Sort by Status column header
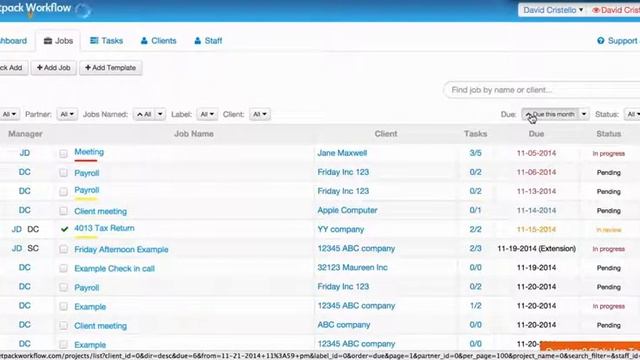This screenshot has height=360, width=640. point(609,134)
